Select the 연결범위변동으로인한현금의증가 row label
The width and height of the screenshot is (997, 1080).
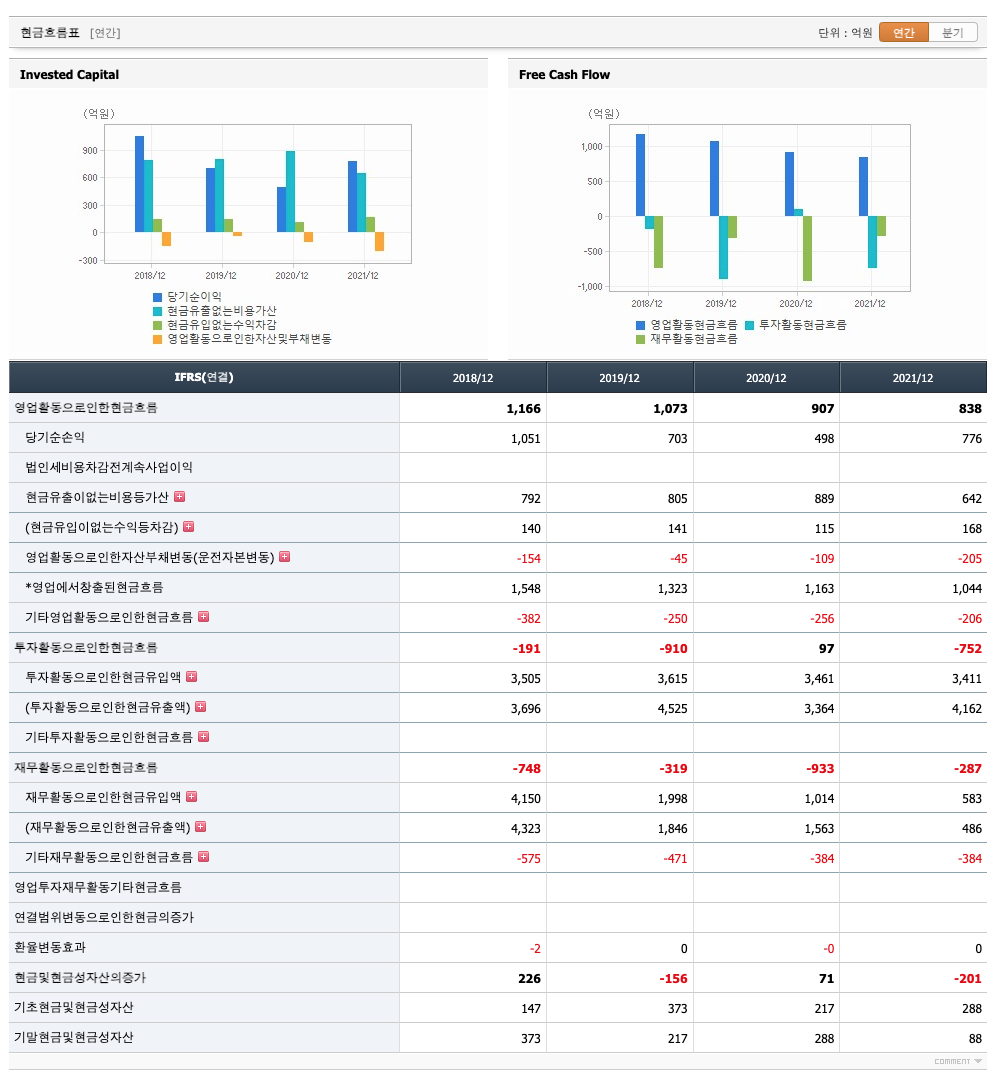[x=104, y=917]
